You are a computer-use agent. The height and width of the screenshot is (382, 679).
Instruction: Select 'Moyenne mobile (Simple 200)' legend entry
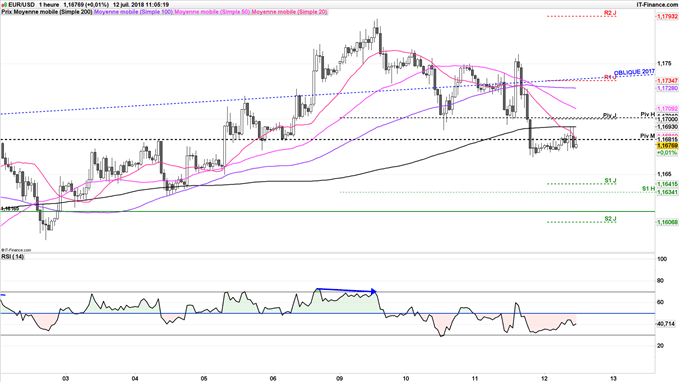click(x=53, y=12)
